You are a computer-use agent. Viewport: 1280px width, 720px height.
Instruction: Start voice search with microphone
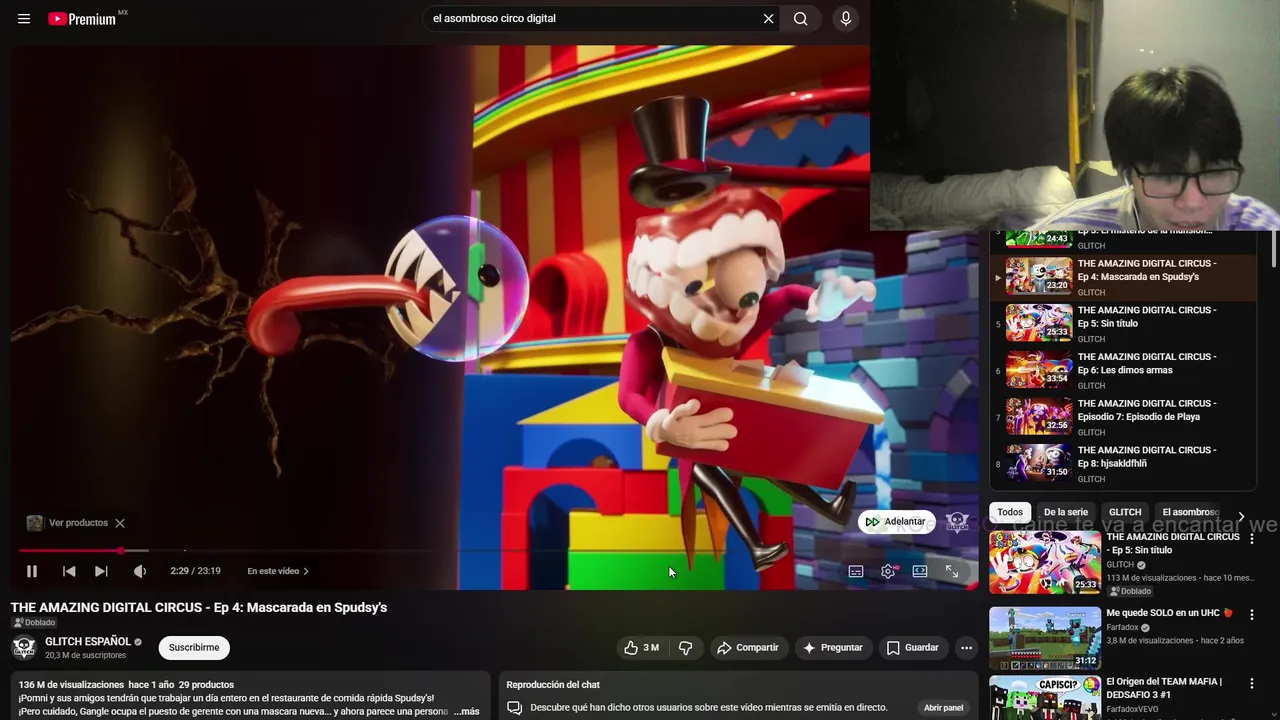(846, 18)
